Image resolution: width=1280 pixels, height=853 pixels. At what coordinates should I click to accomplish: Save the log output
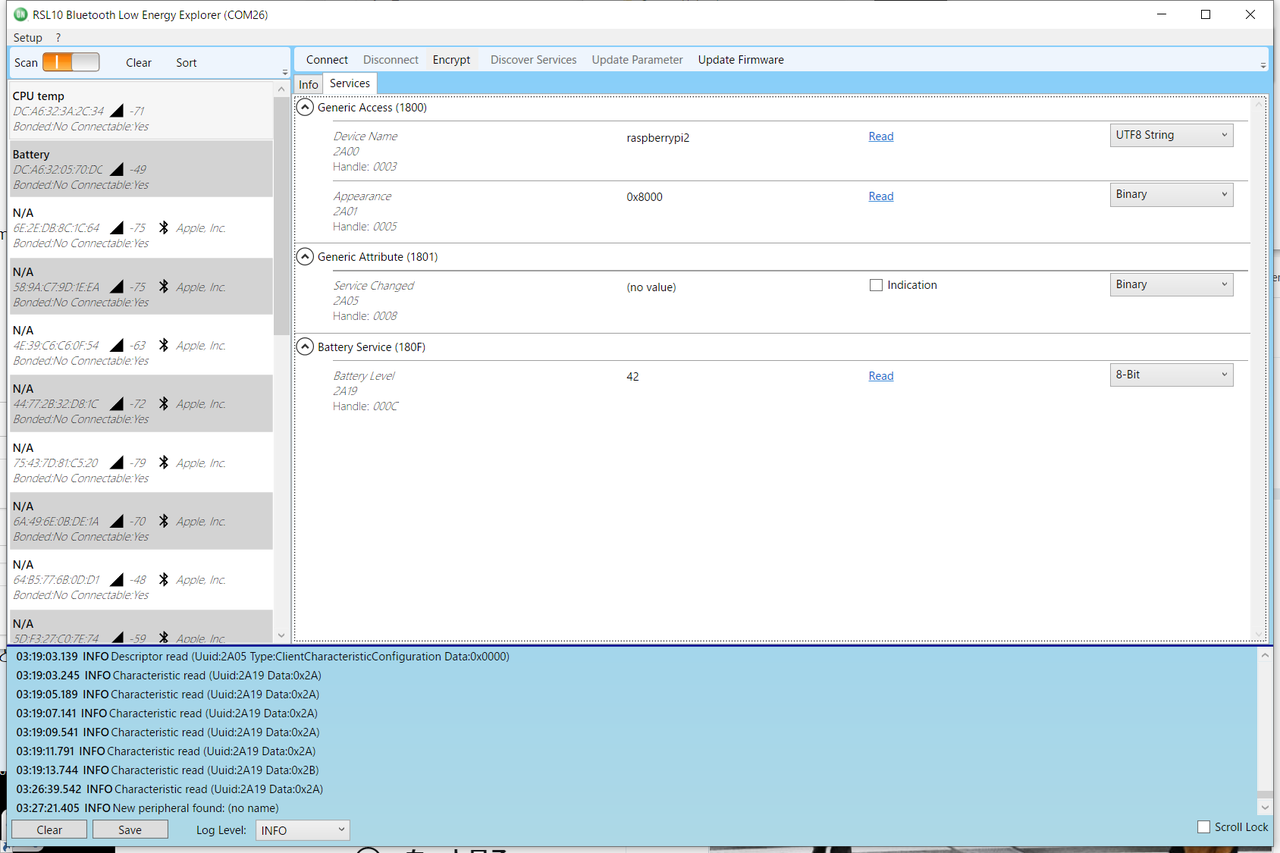click(130, 830)
